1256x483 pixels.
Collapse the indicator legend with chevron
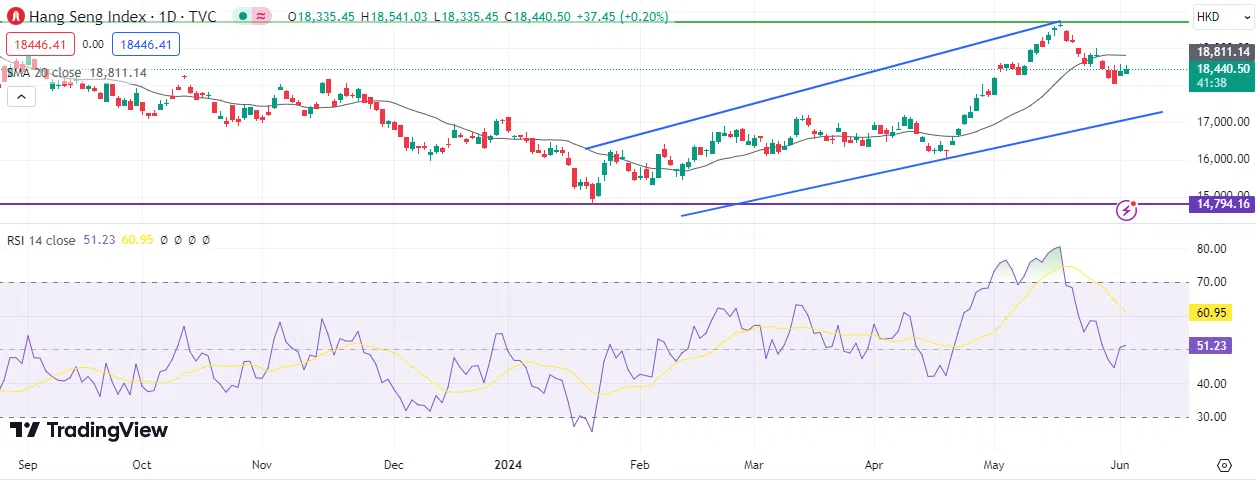point(22,96)
